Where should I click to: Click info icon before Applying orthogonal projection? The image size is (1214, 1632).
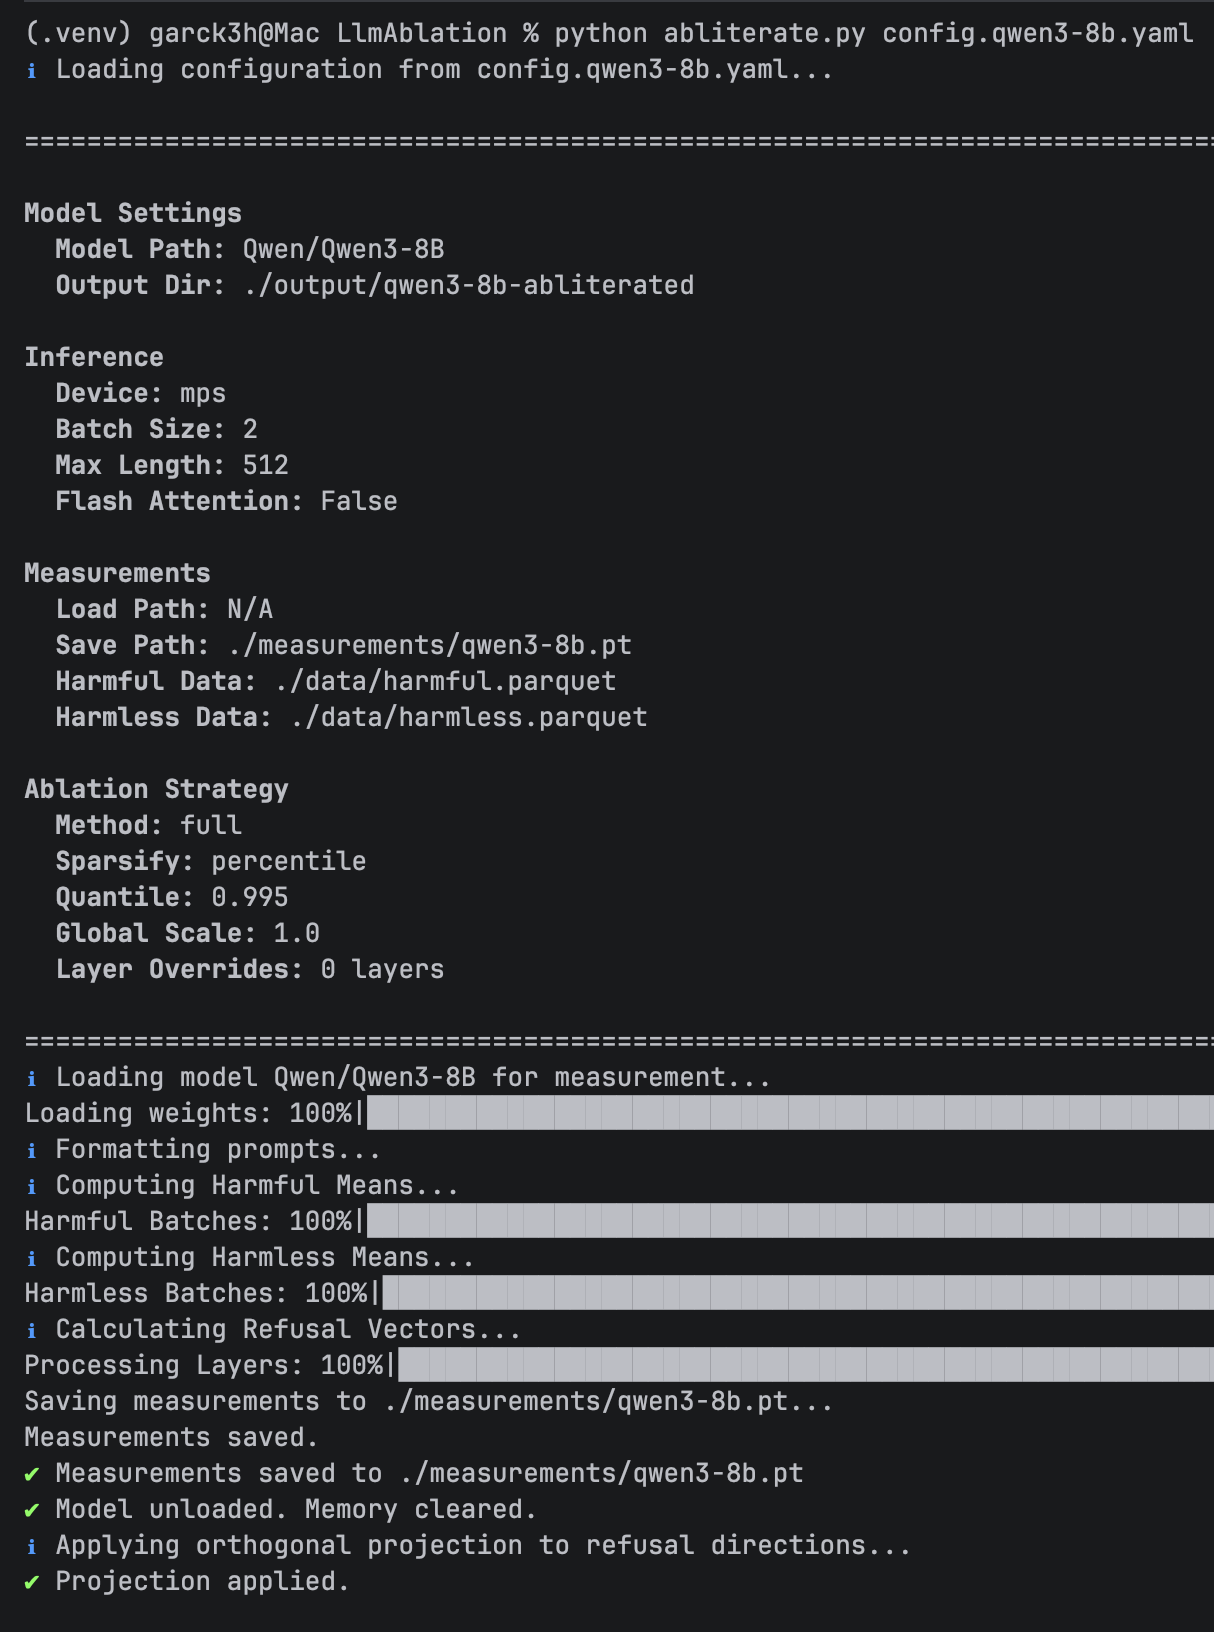coord(32,1547)
